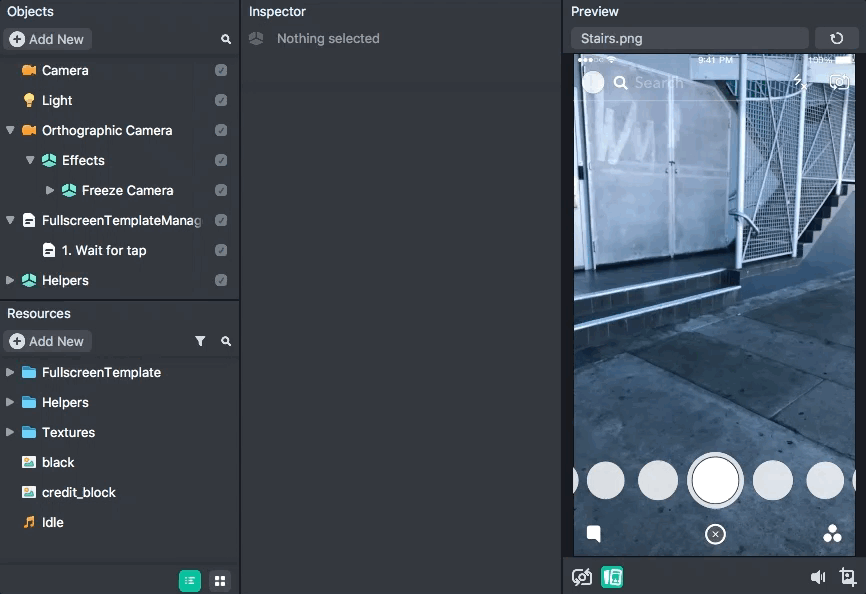Open the Resources filter icon
The width and height of the screenshot is (866, 594).
pos(200,341)
